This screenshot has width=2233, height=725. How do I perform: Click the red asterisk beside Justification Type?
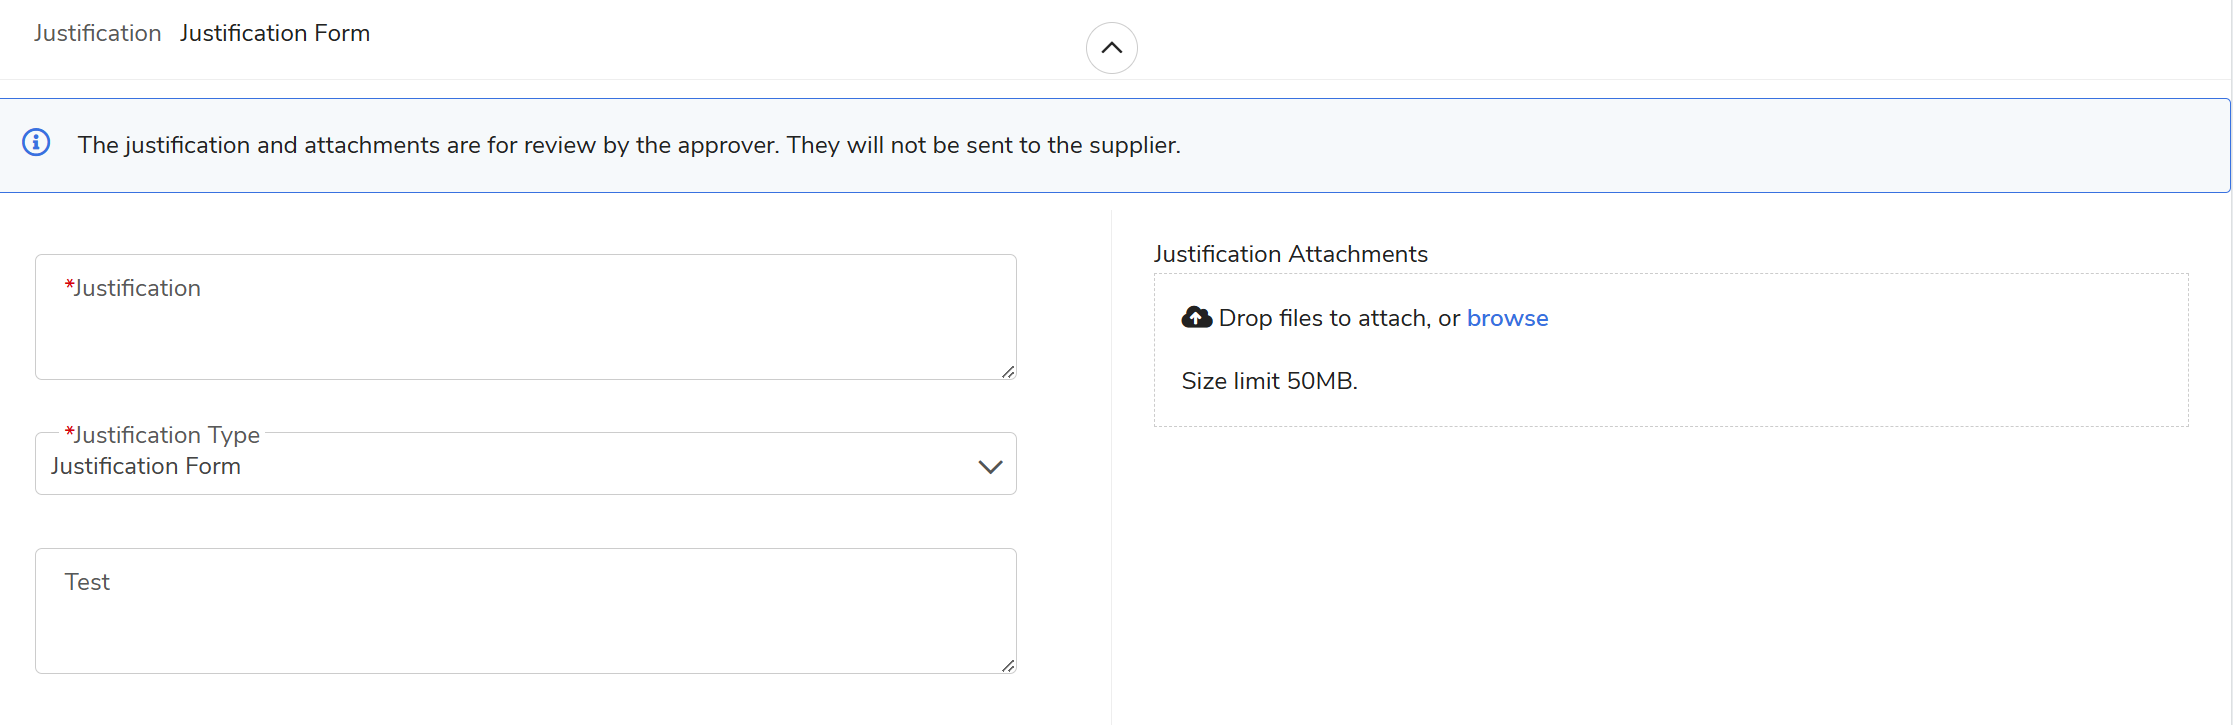pyautogui.click(x=69, y=433)
